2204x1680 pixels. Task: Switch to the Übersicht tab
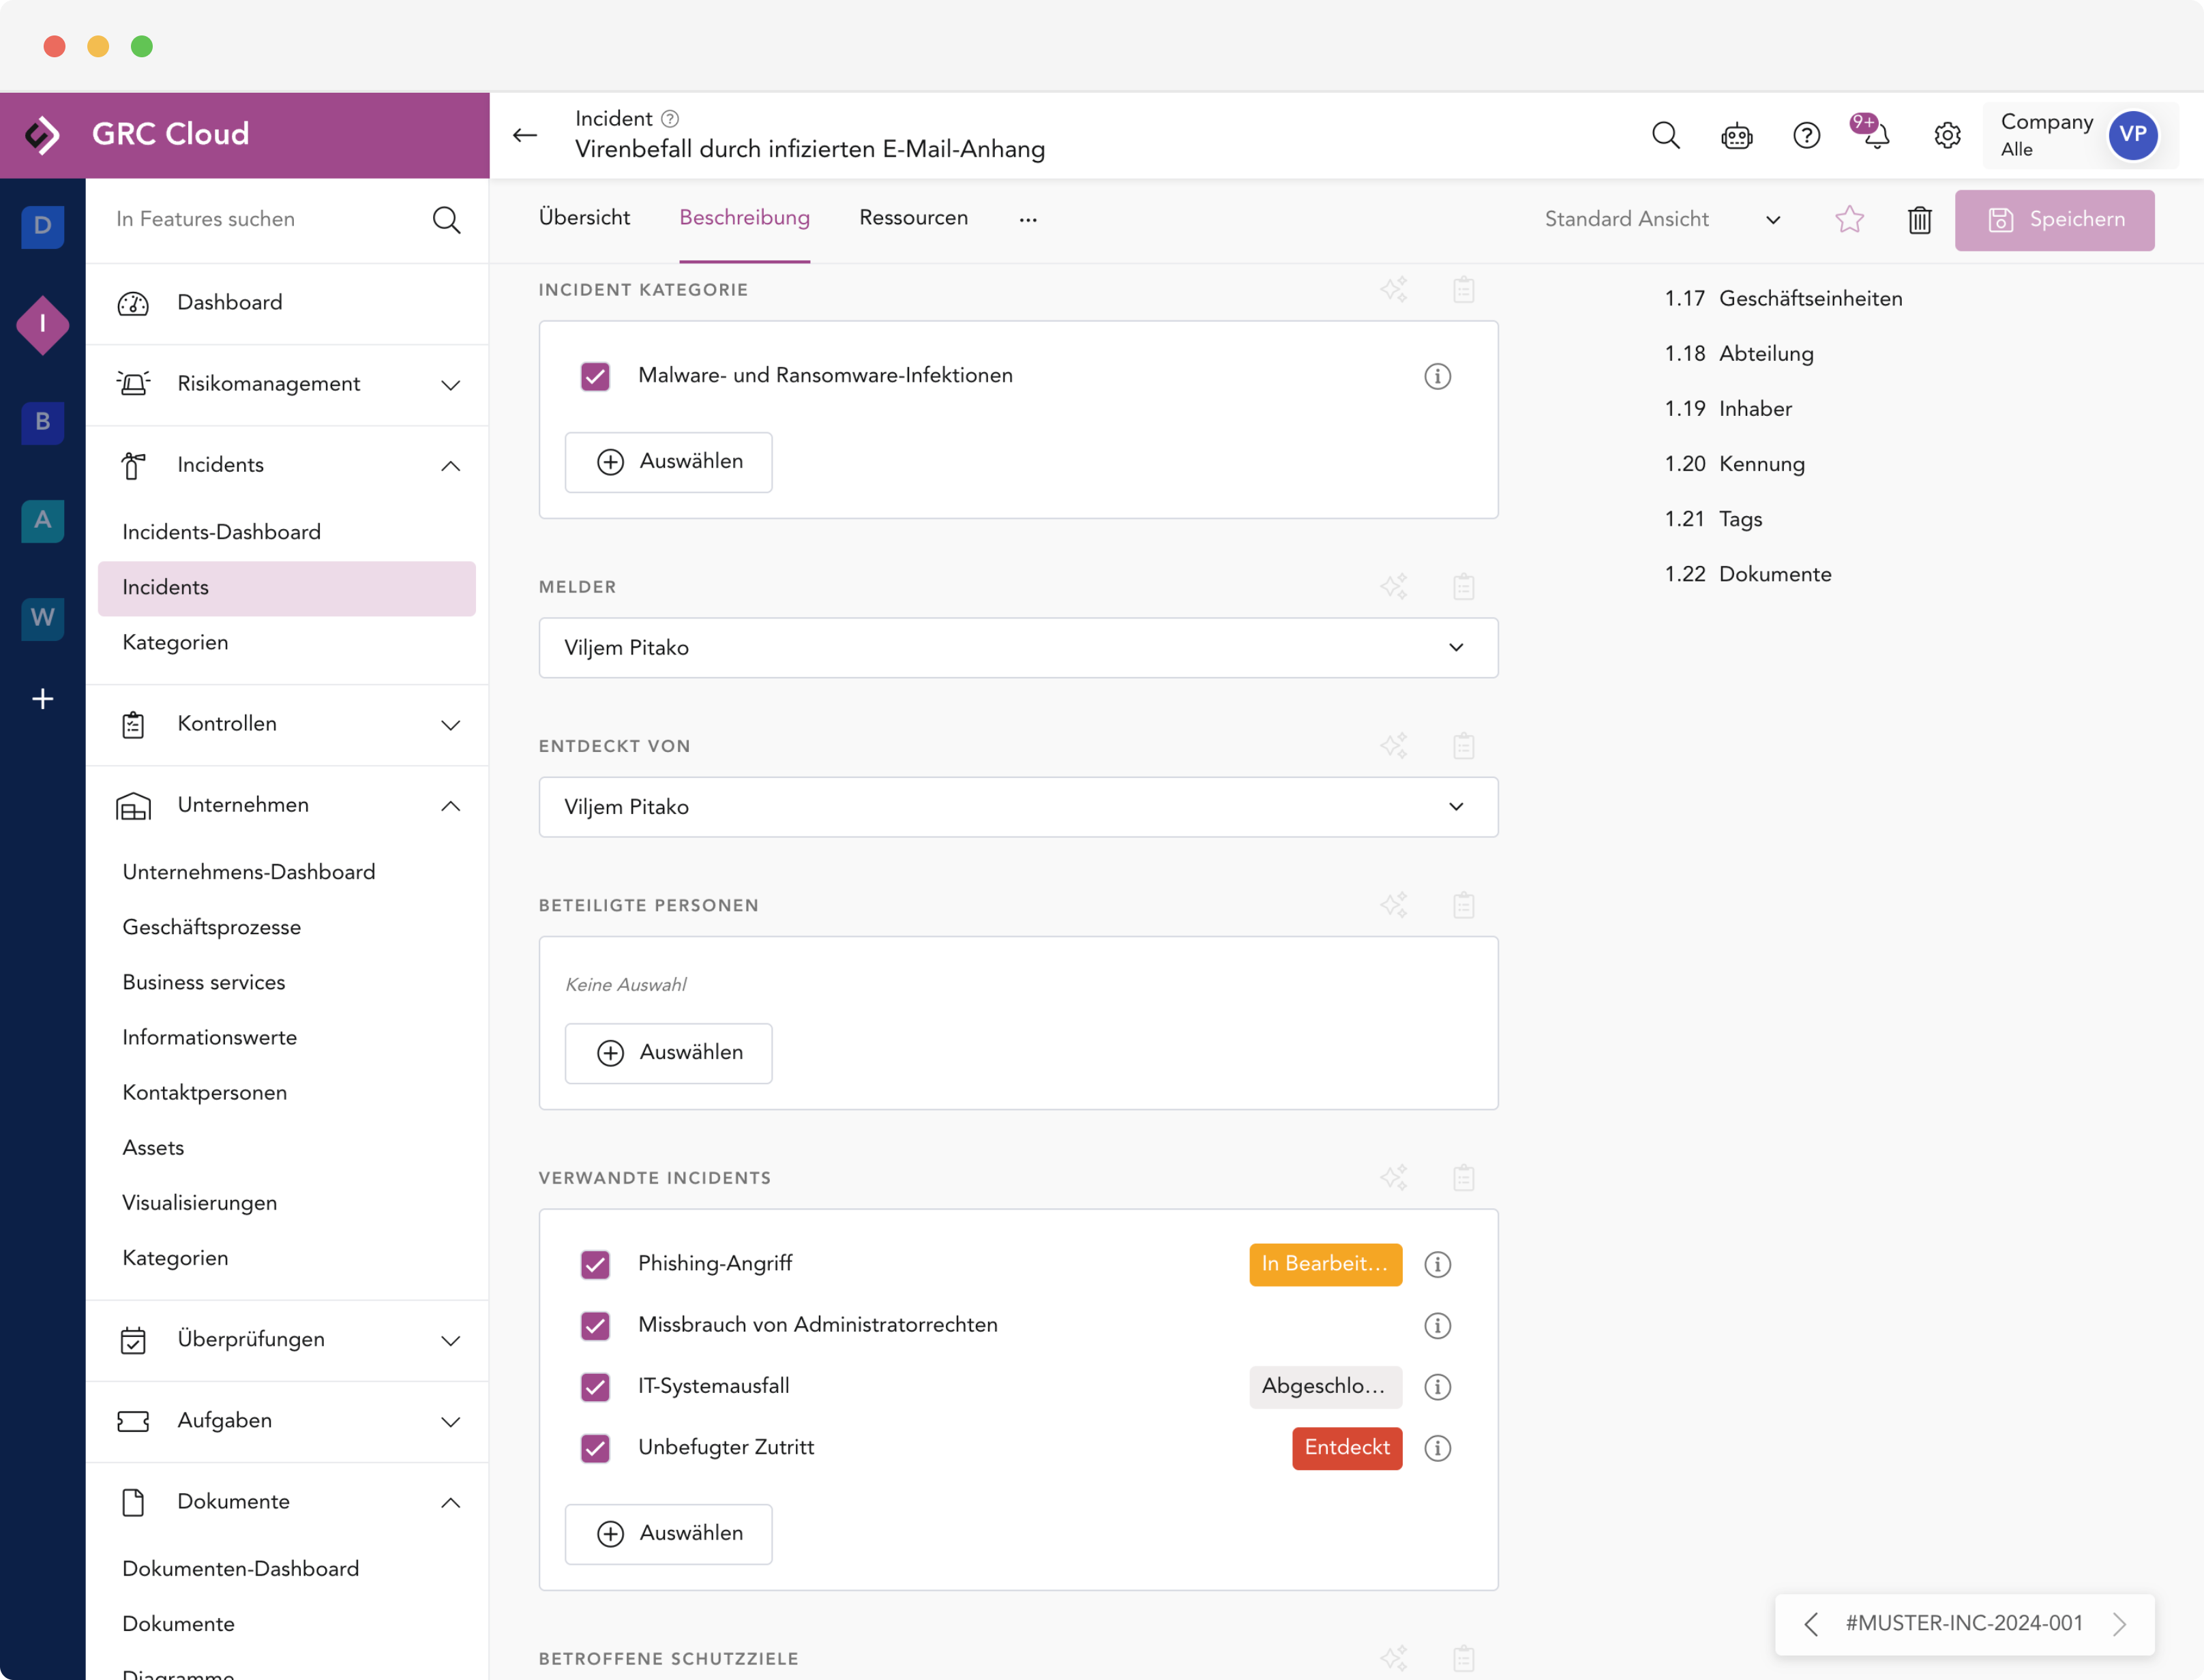click(584, 218)
